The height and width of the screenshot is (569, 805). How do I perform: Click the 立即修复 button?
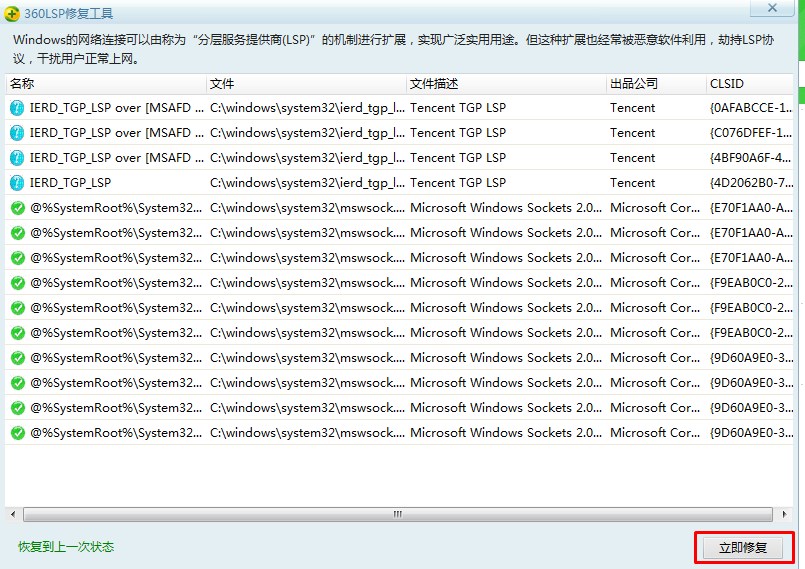(743, 548)
